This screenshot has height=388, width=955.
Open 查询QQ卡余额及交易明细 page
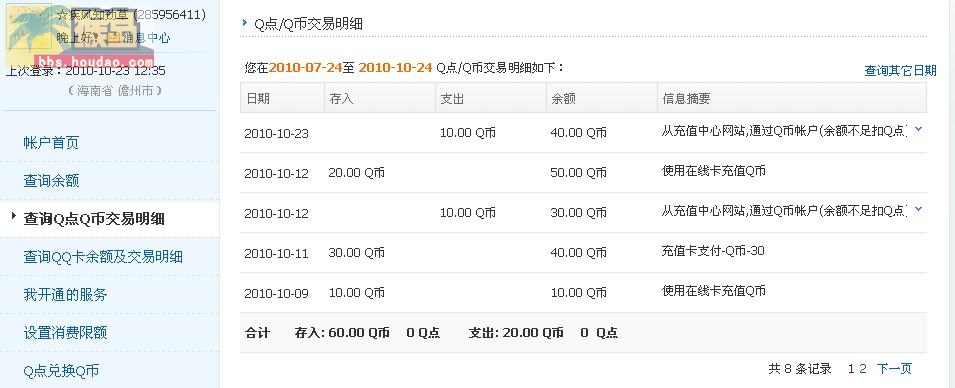click(x=103, y=256)
